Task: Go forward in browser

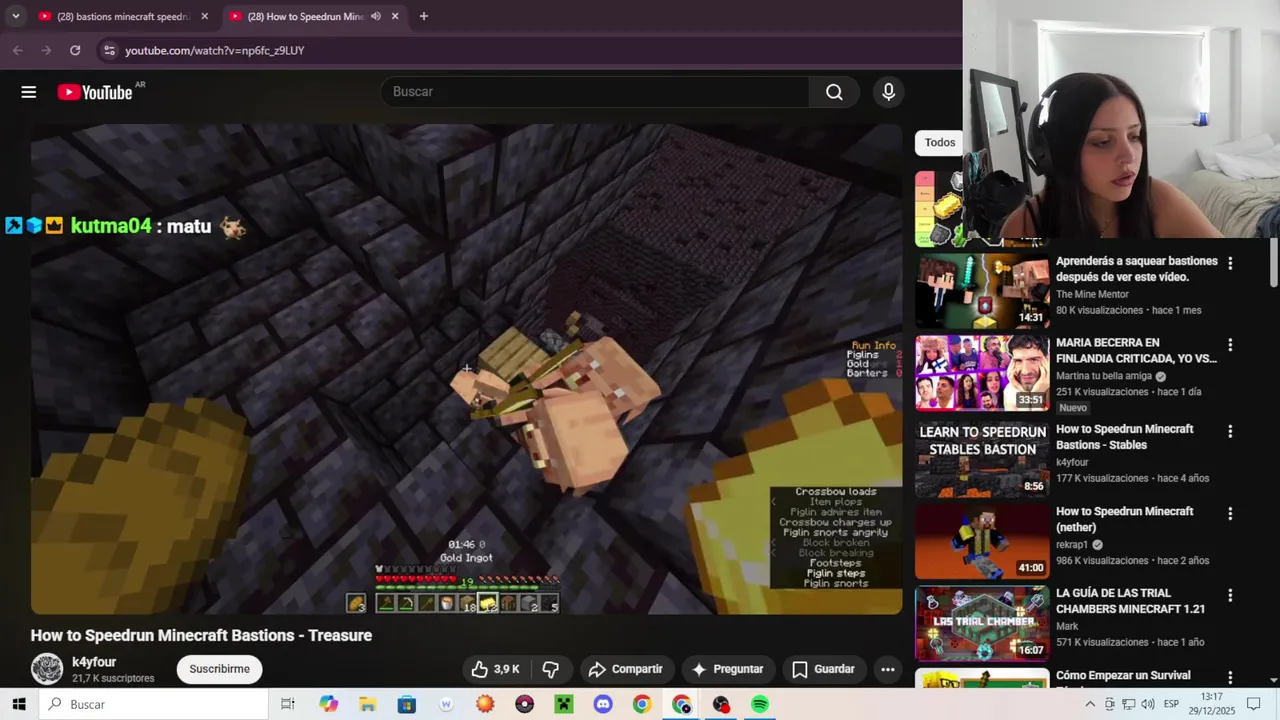Action: pos(46,50)
